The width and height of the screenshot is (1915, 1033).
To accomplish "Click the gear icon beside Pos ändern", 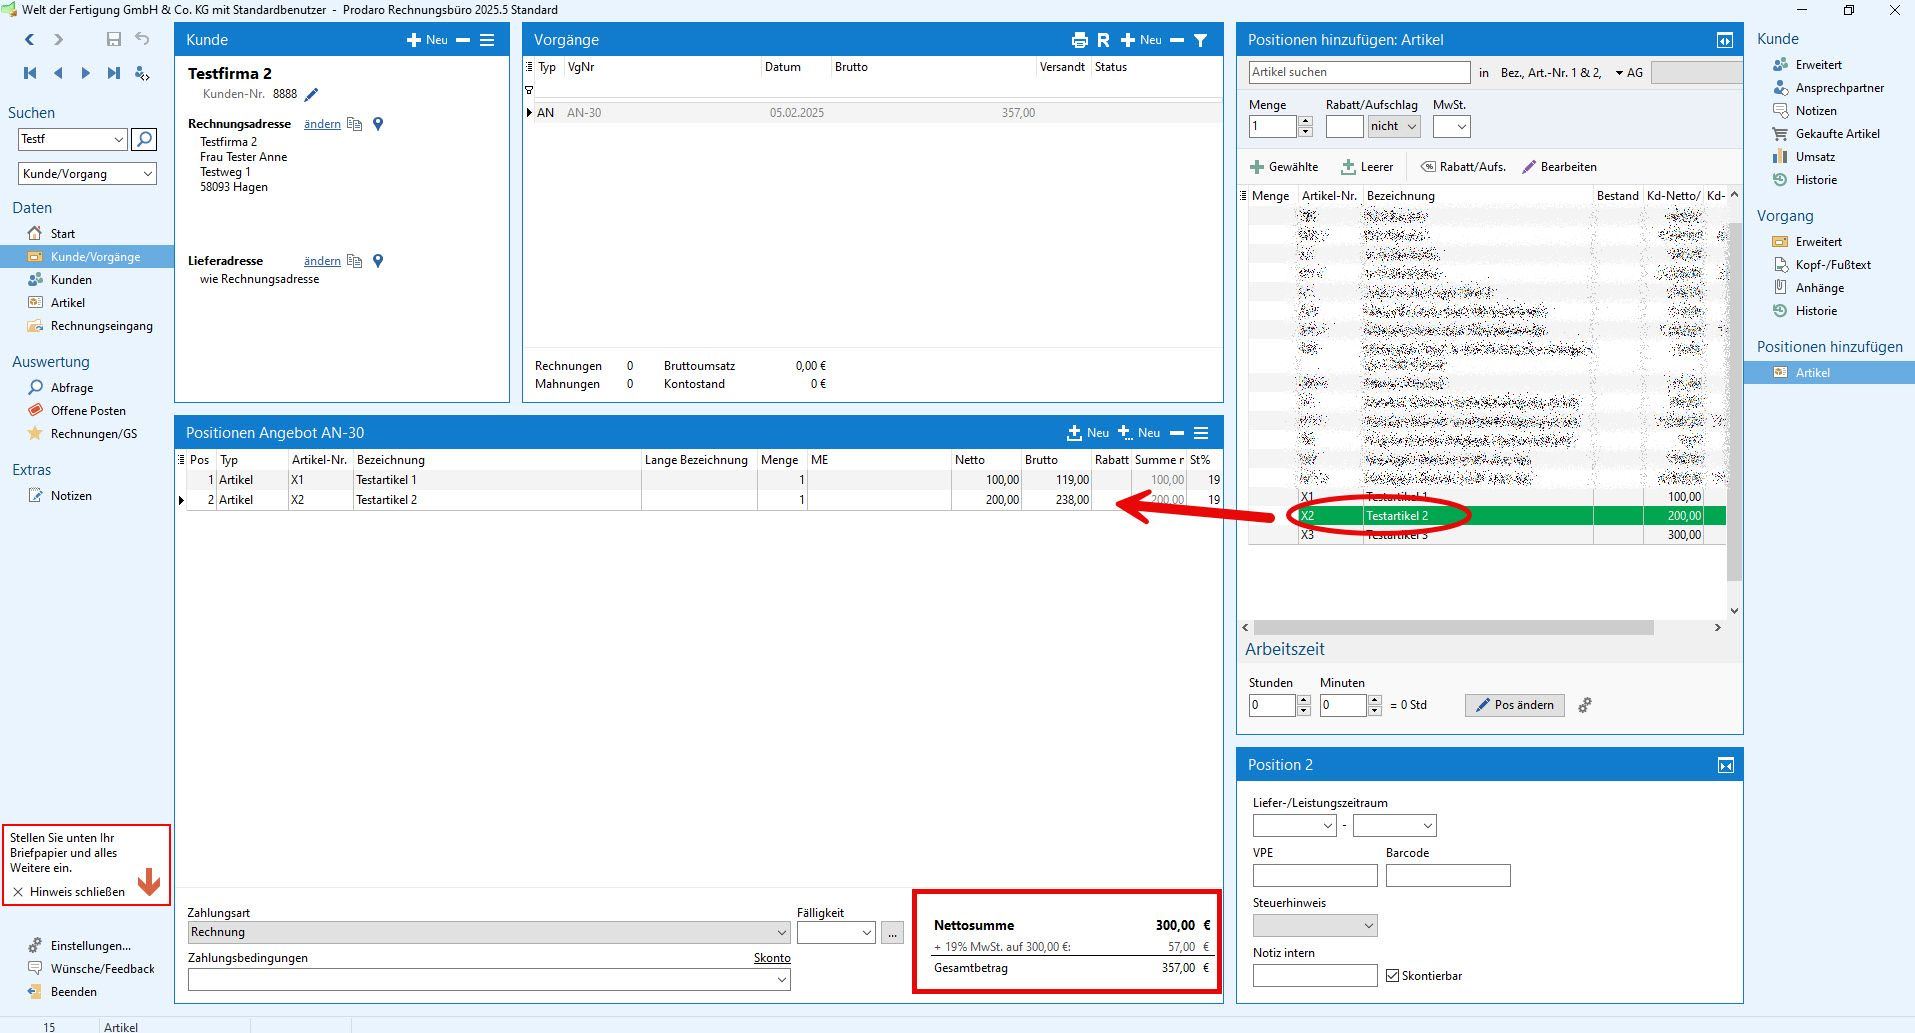I will click(1585, 706).
